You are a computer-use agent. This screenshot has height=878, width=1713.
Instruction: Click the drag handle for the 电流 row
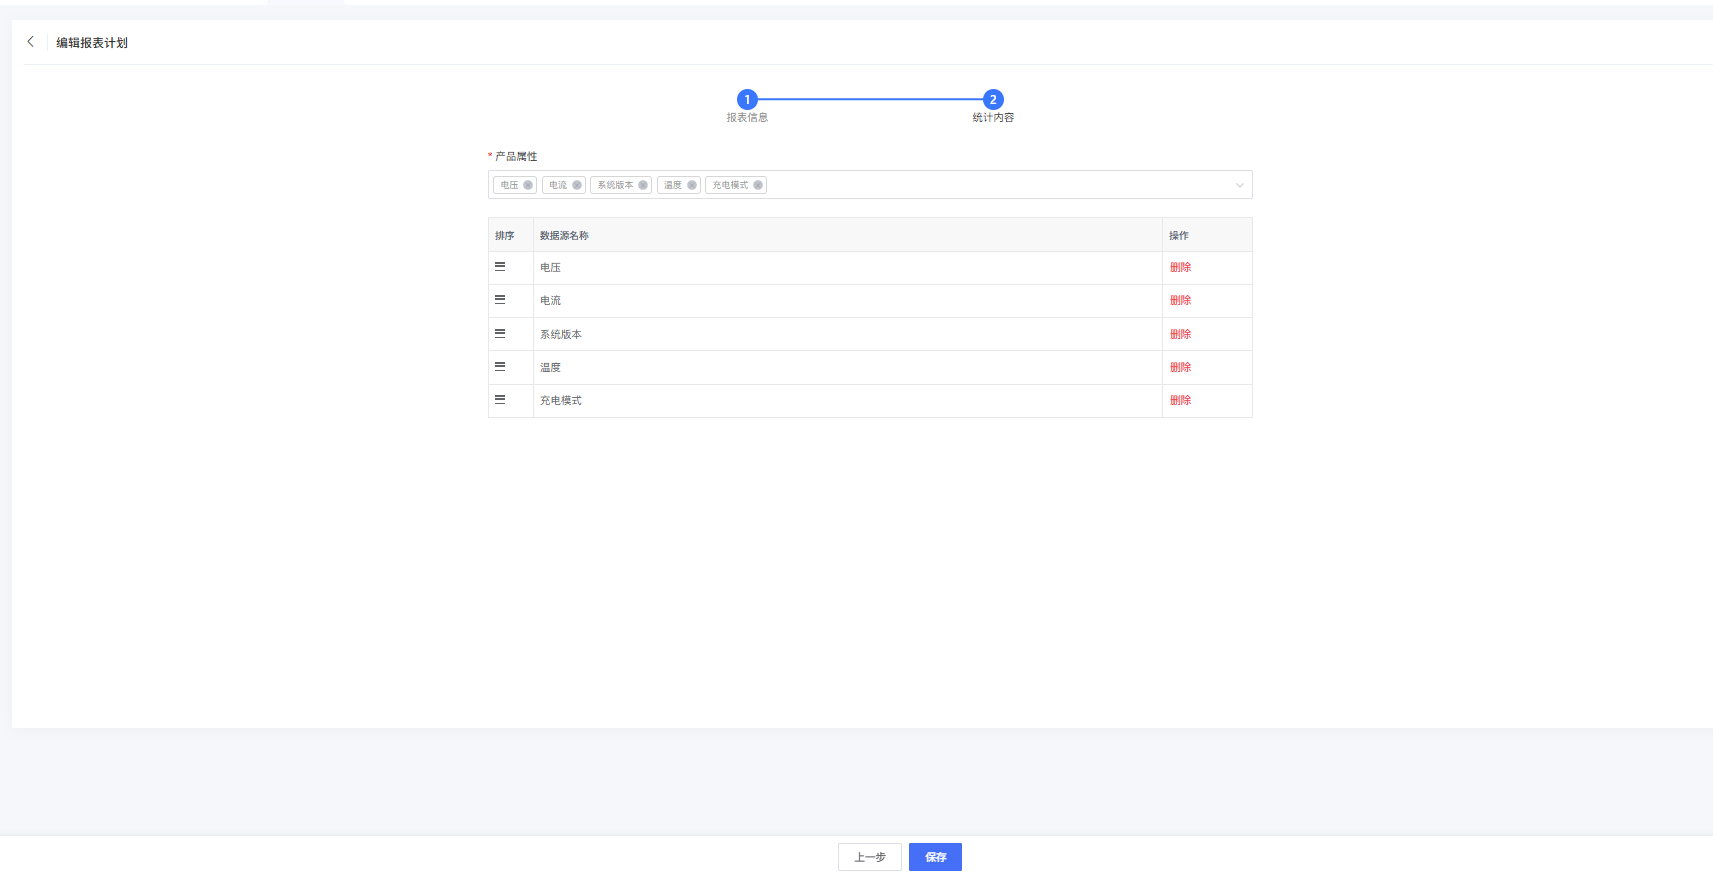(x=500, y=300)
